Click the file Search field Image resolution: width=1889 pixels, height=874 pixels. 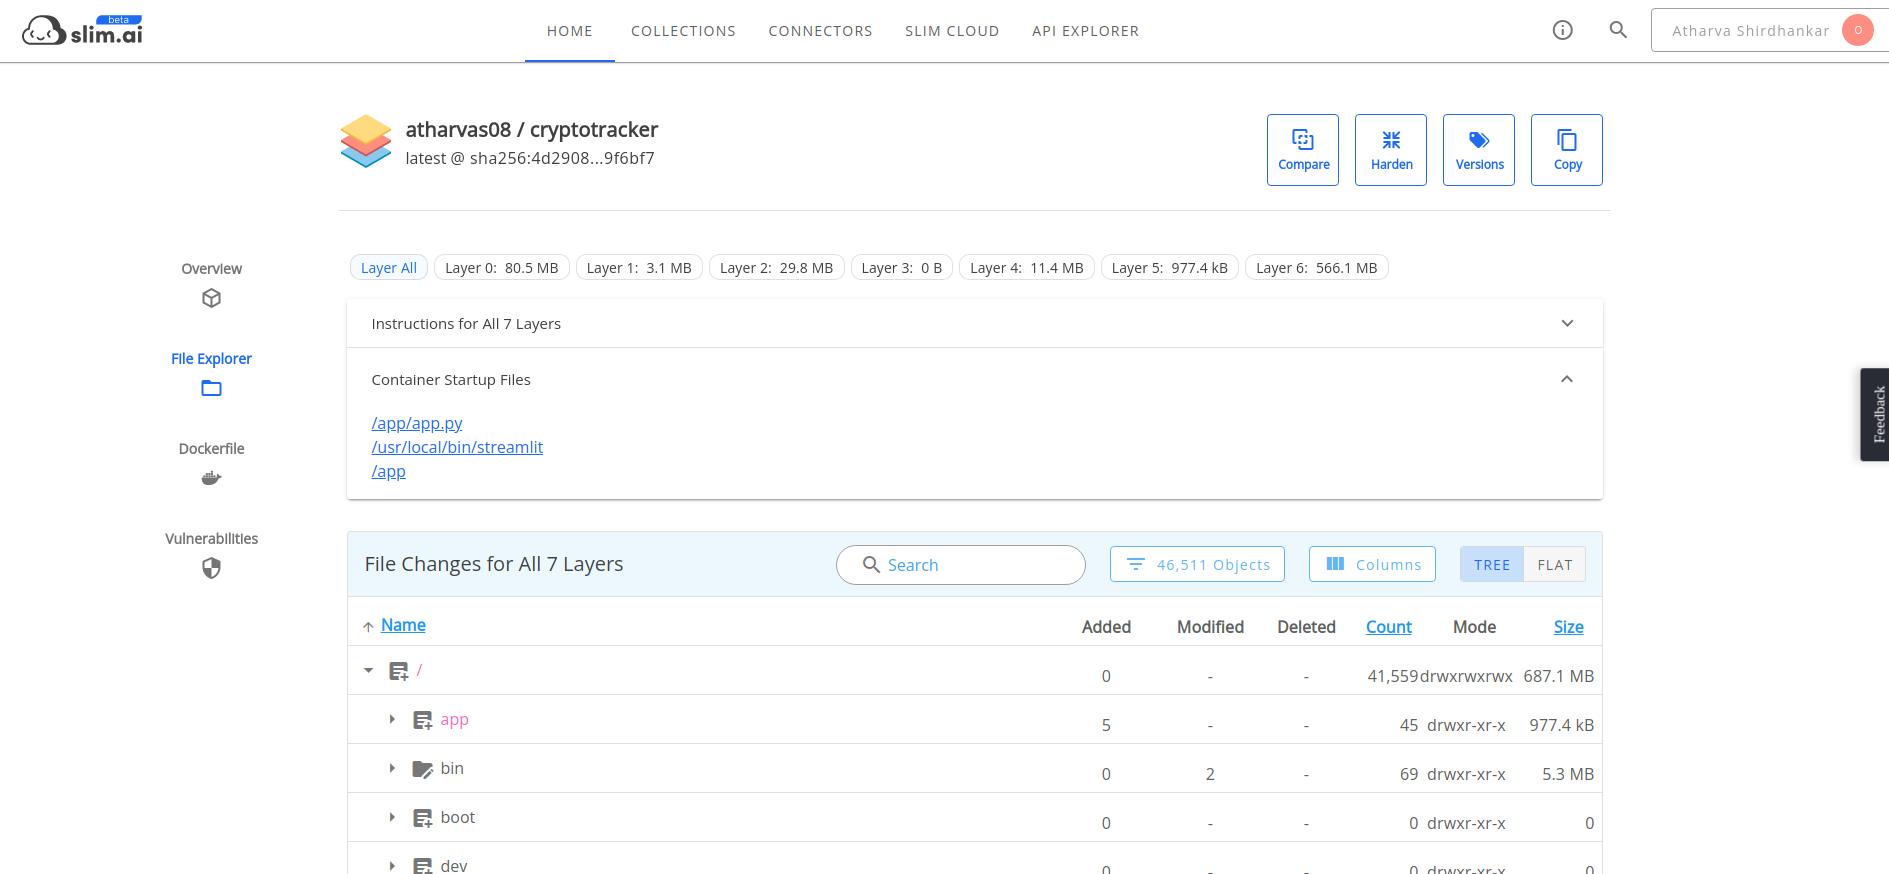[x=961, y=565]
